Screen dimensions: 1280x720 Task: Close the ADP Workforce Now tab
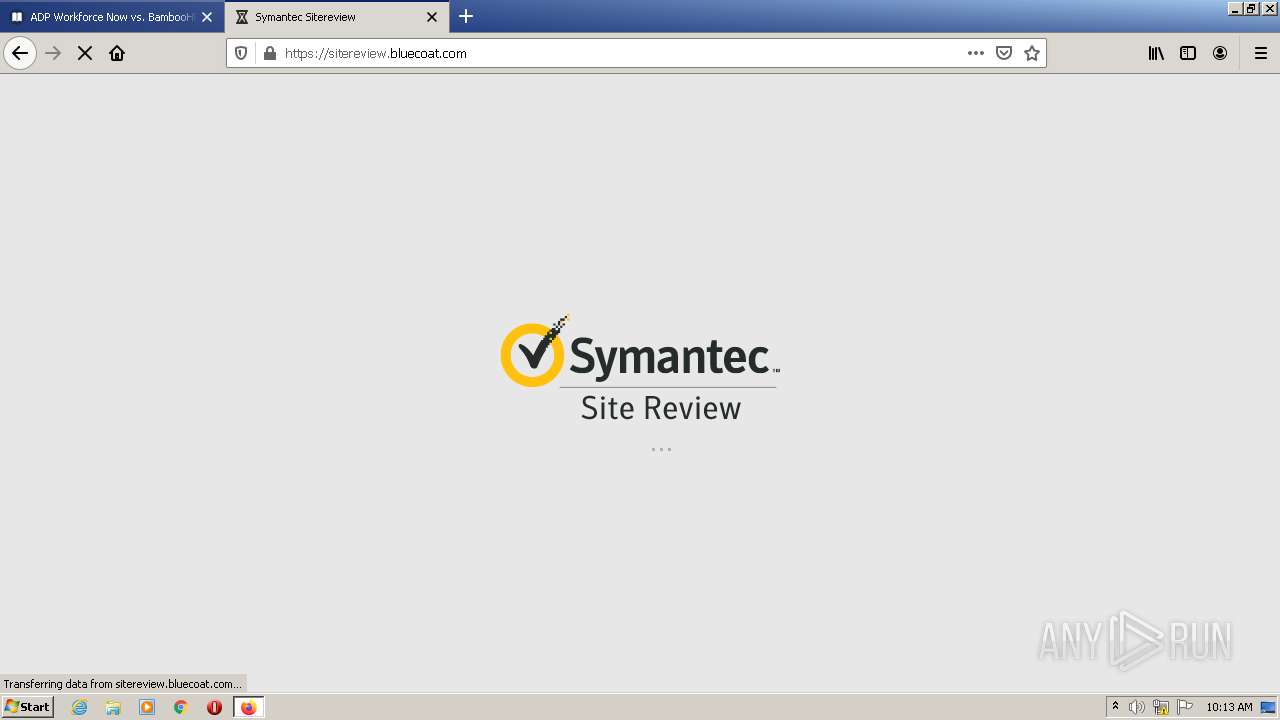coord(207,17)
